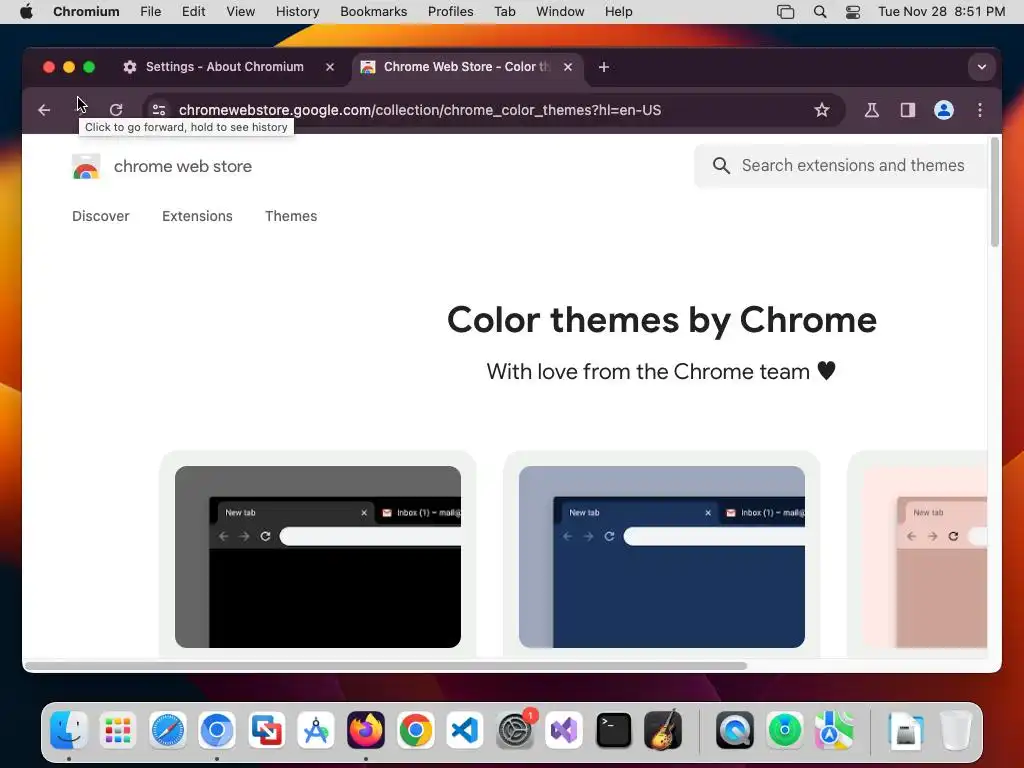Open the Window menu
The height and width of the screenshot is (768, 1024).
click(560, 12)
